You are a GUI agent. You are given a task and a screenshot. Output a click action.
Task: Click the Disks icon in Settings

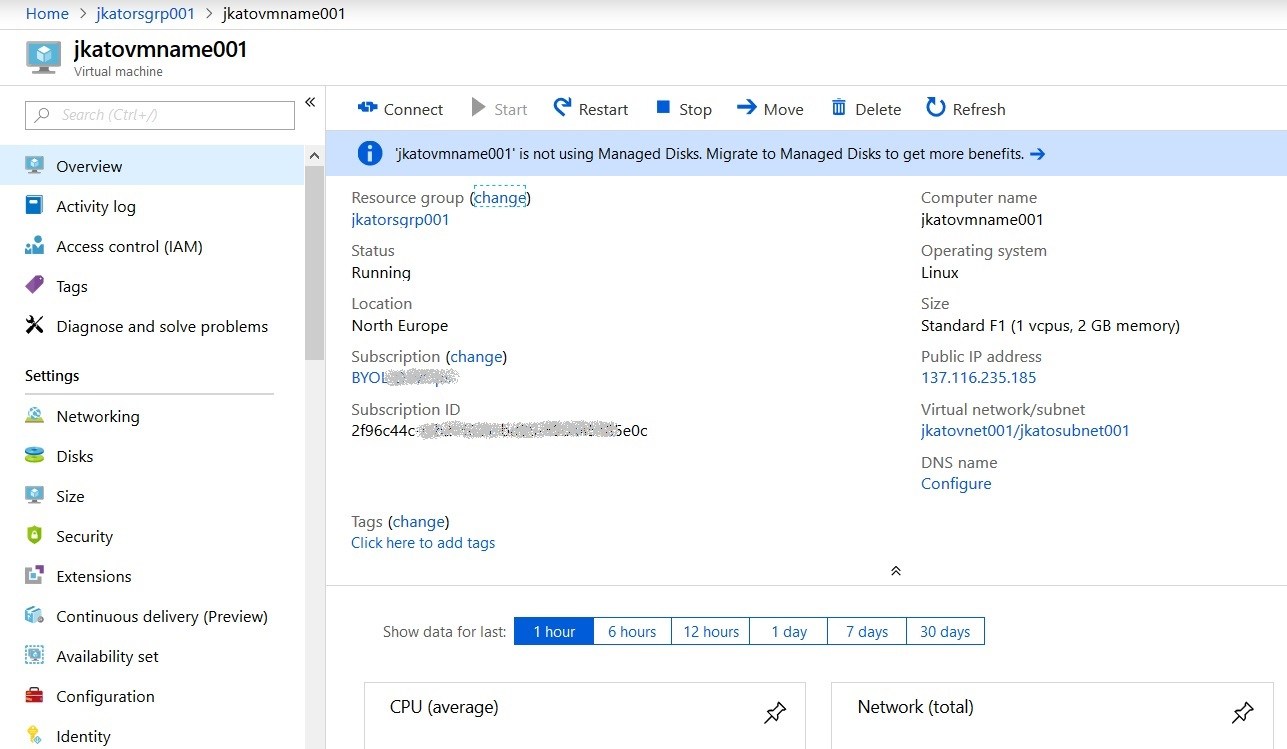tap(35, 456)
